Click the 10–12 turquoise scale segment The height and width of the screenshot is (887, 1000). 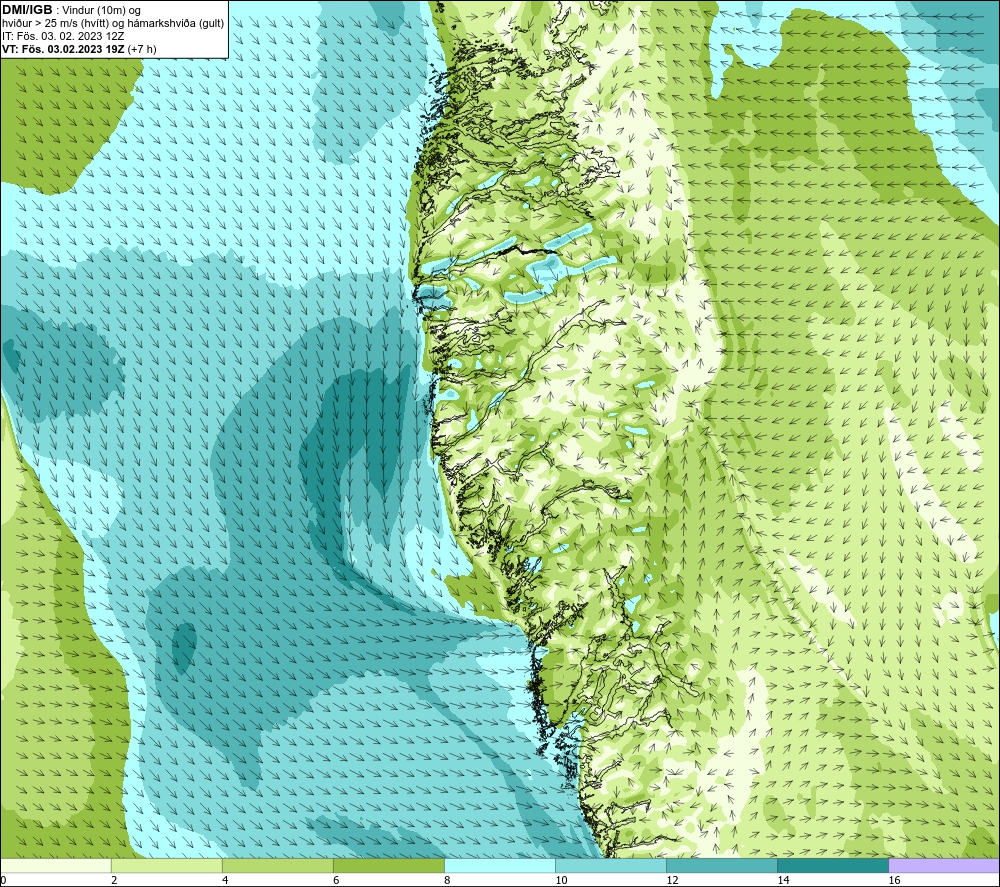pos(610,865)
